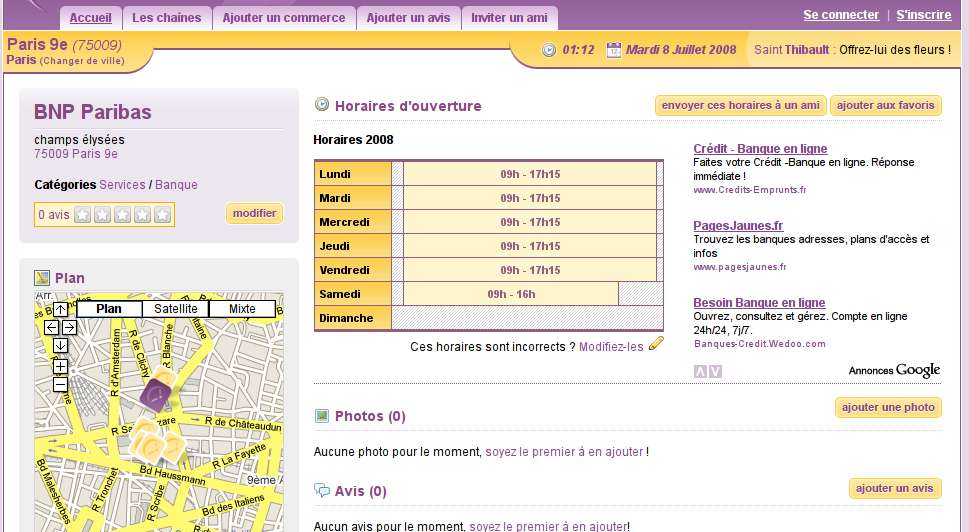Rate with the third star
Viewport: 969px width, 532px height.
click(122, 214)
